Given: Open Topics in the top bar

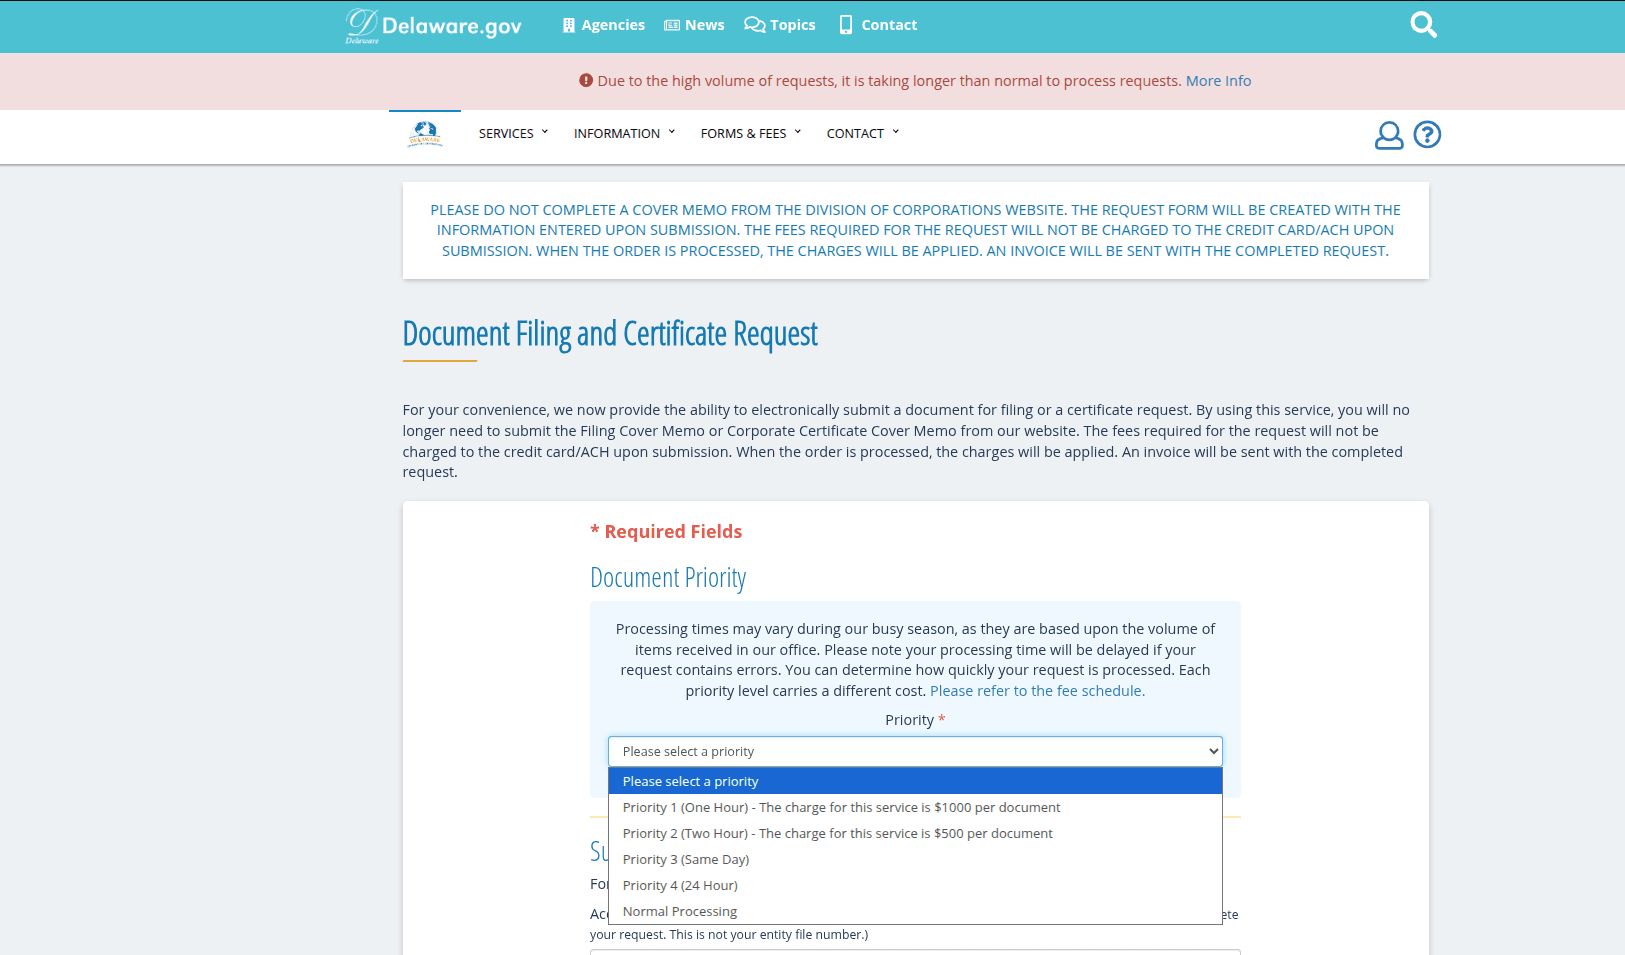Looking at the screenshot, I should 780,25.
